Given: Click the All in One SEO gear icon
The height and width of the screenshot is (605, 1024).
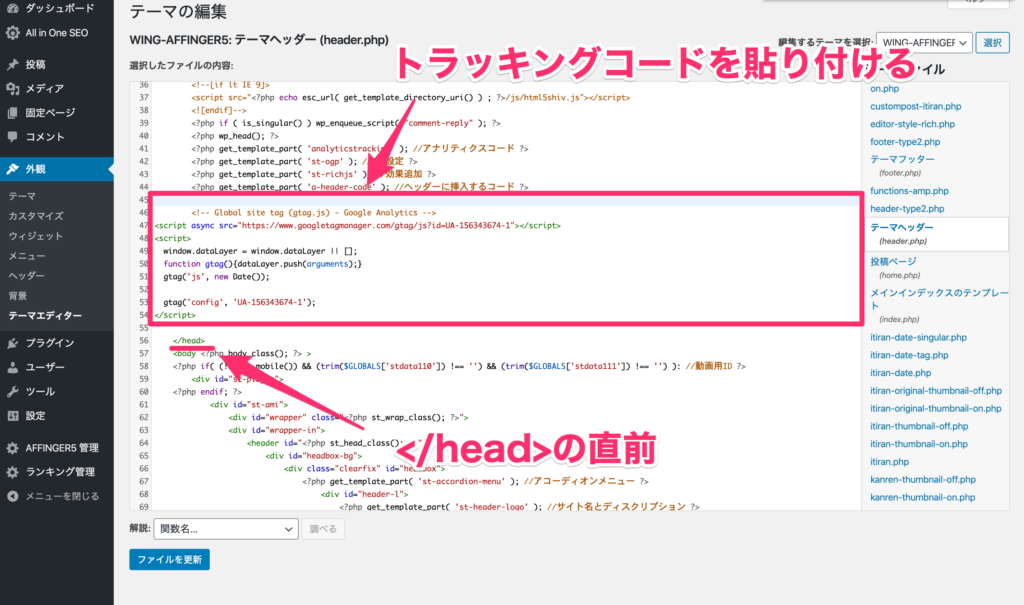Looking at the screenshot, I should 12,33.
